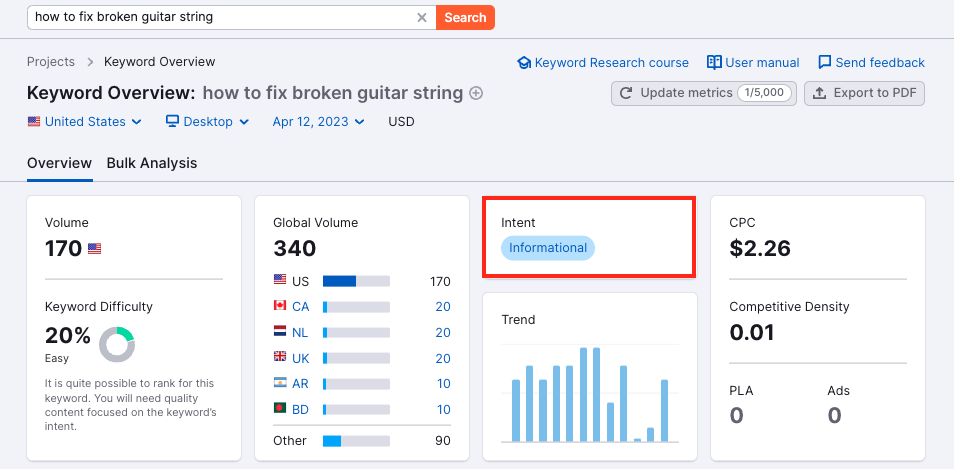Image resolution: width=954 pixels, height=469 pixels.
Task: Click the Desktop monitor icon
Action: coord(172,121)
